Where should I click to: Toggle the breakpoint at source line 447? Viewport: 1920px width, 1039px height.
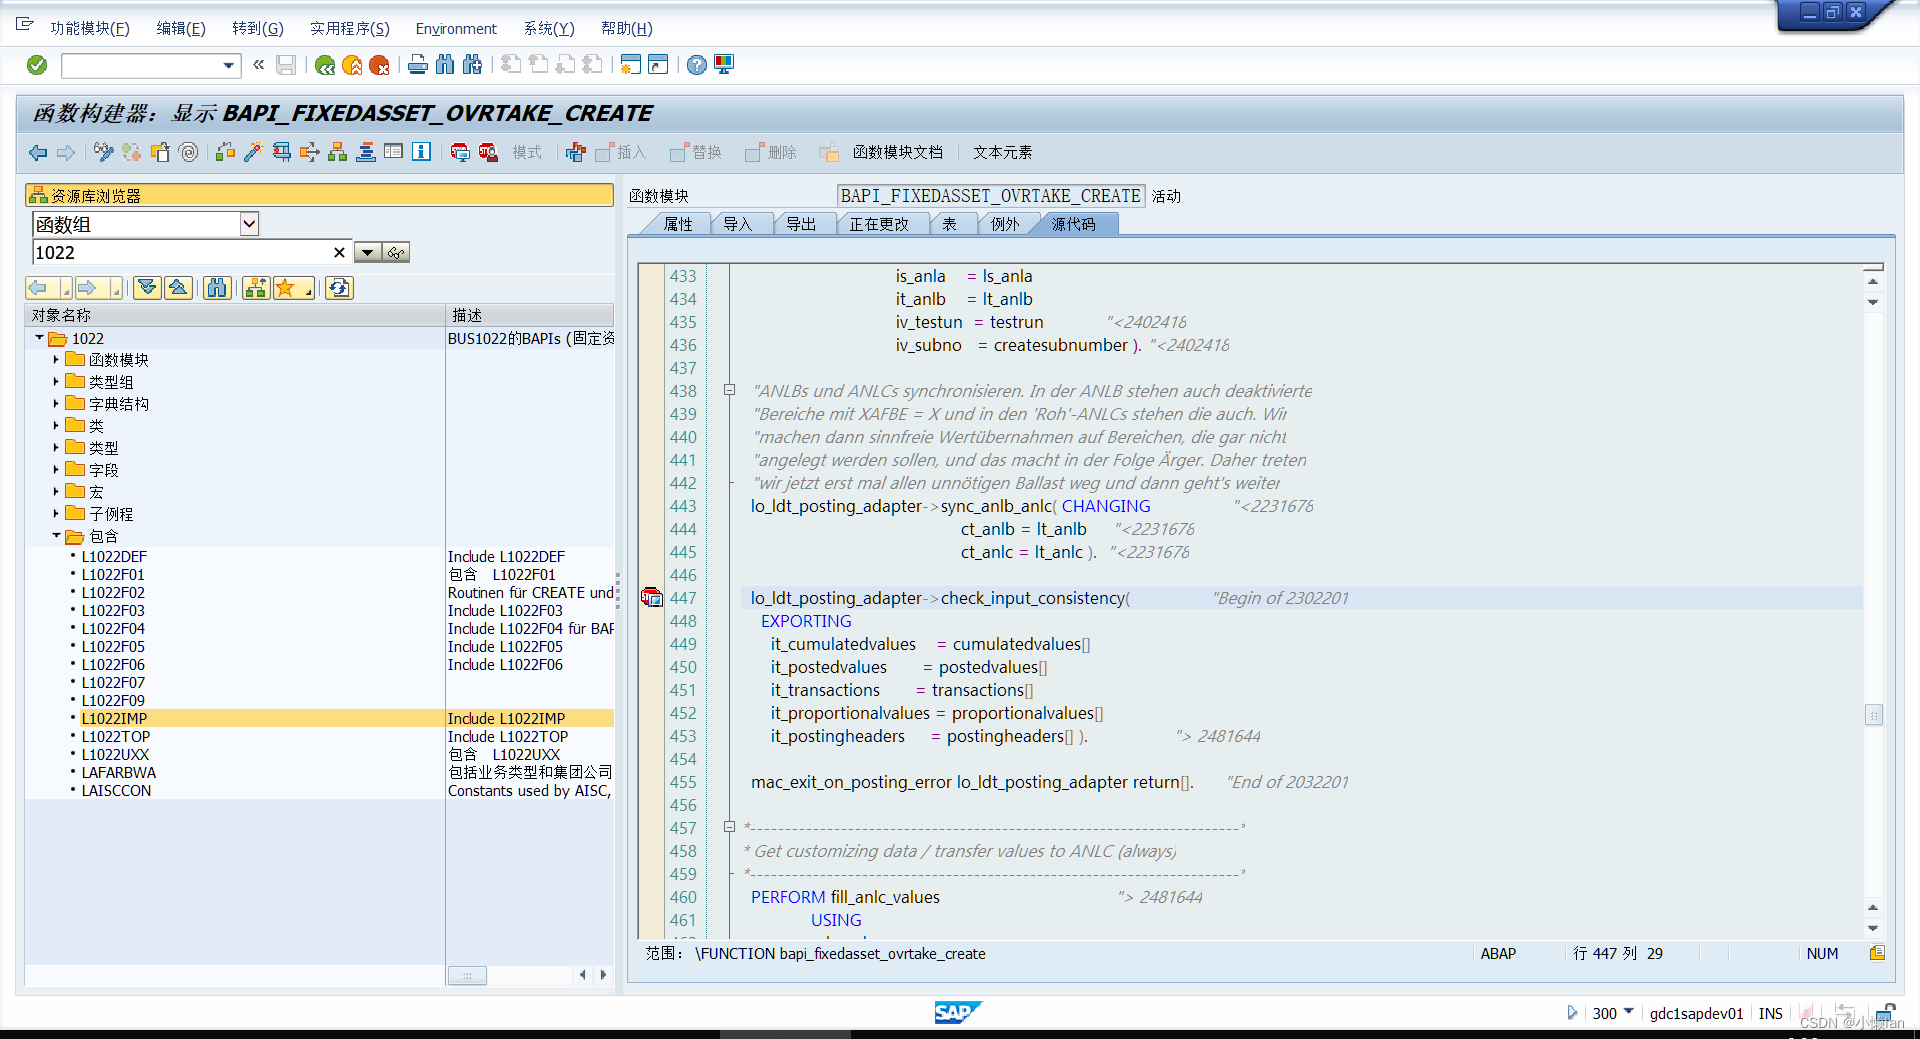[653, 597]
